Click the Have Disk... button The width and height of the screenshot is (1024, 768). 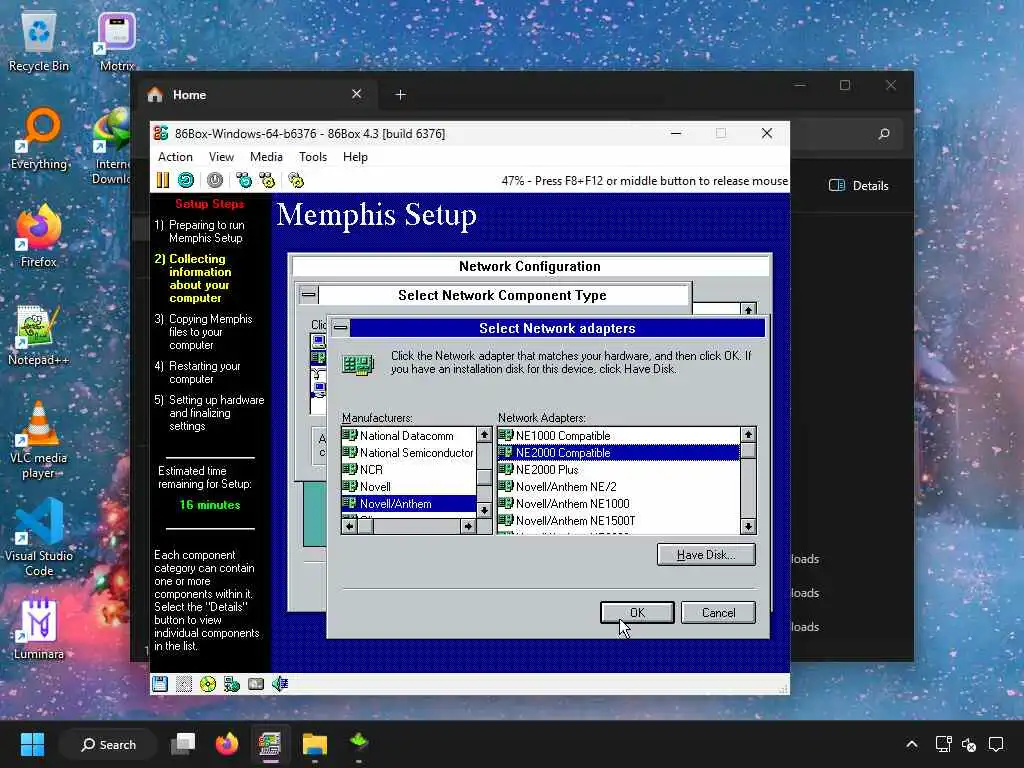pos(706,554)
